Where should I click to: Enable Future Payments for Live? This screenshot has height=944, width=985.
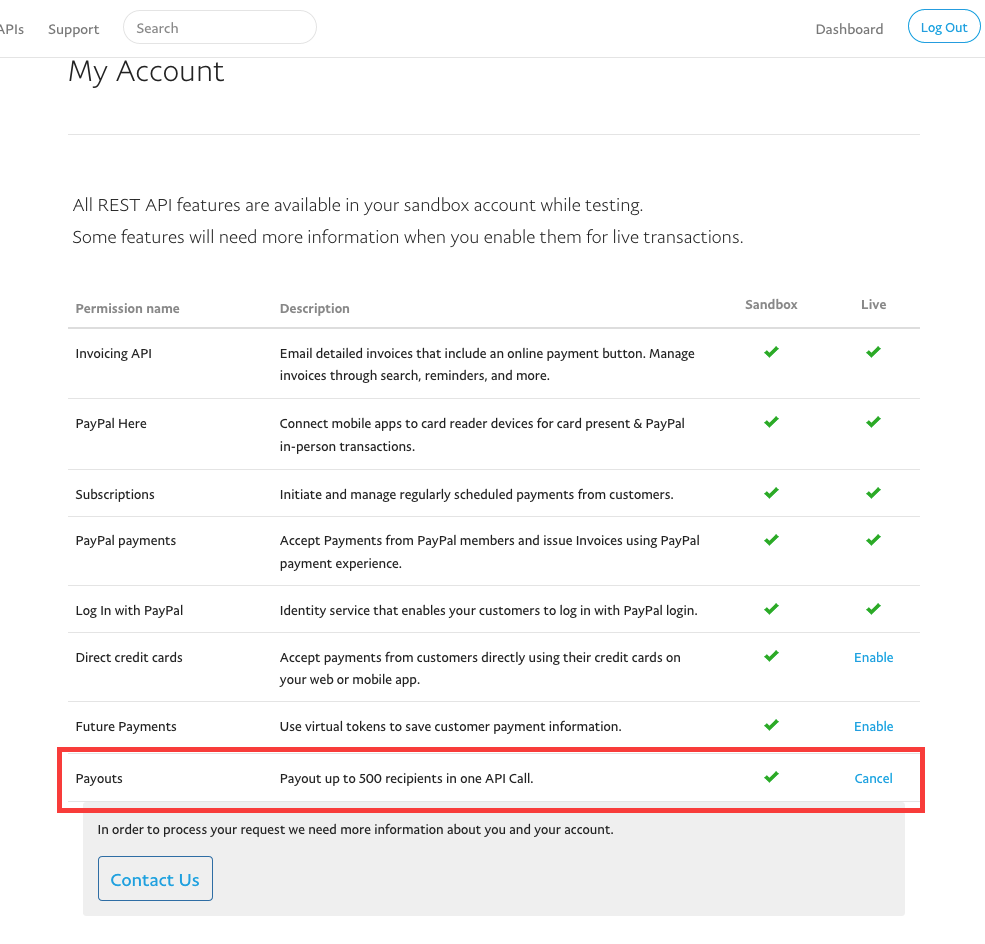point(873,727)
